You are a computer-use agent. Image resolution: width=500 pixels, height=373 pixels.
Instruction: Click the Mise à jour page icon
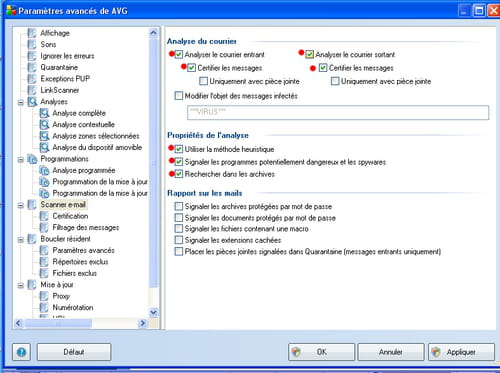click(32, 285)
